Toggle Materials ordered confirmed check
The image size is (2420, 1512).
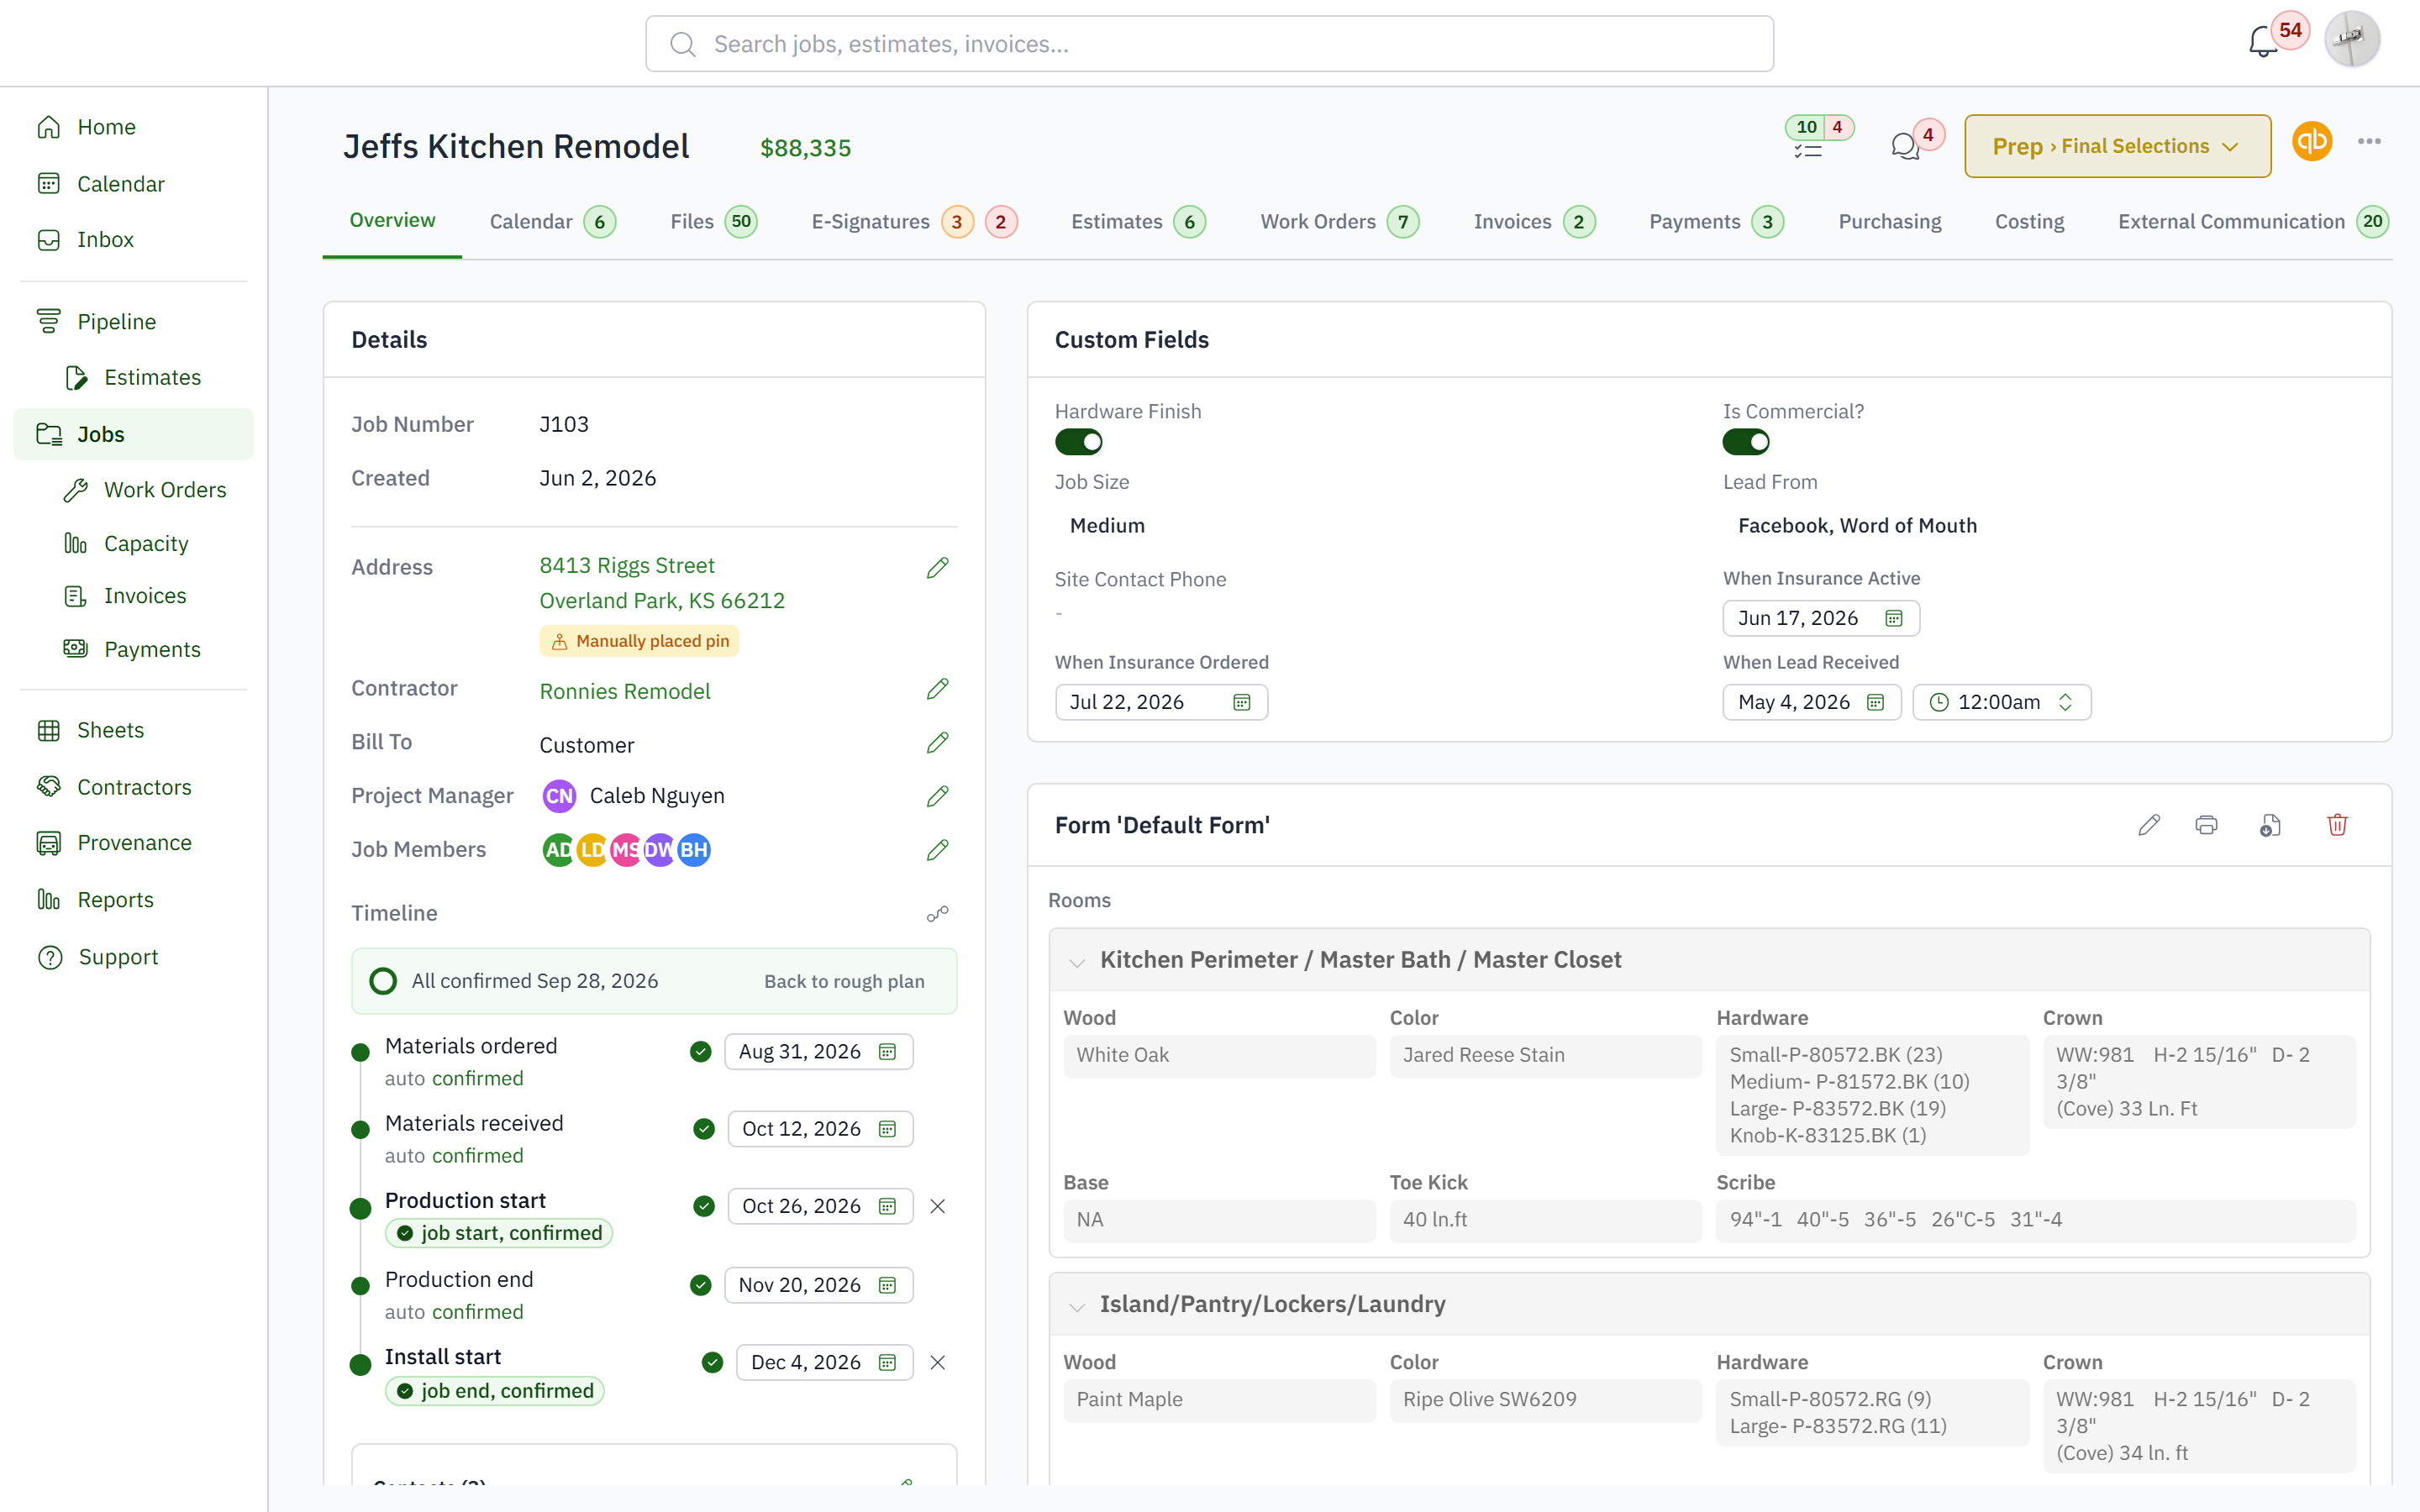pyautogui.click(x=700, y=1052)
